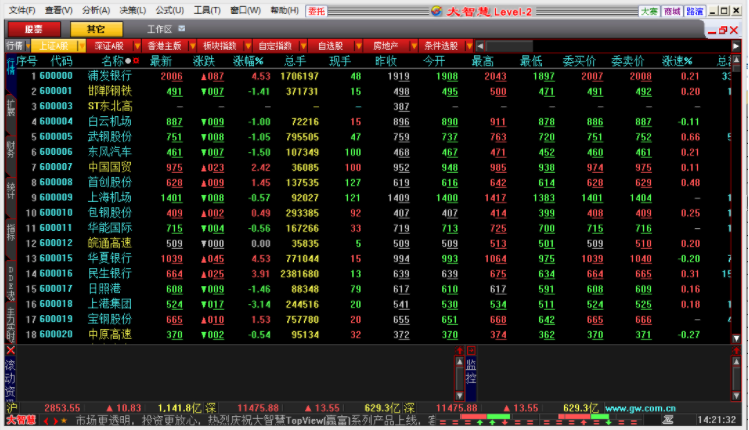Switch to the yellow 其它 tab

(x=96, y=30)
